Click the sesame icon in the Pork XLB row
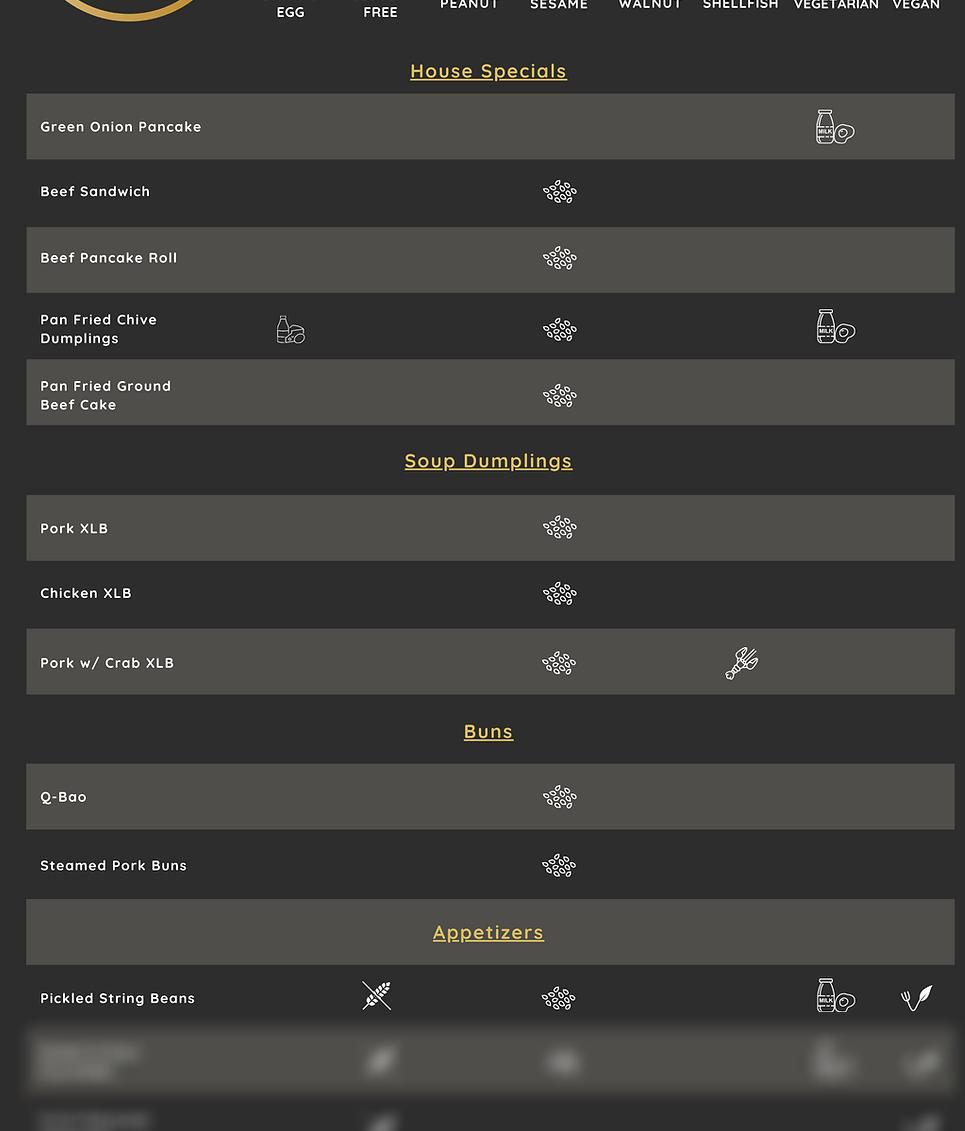965x1131 pixels. (x=560, y=528)
